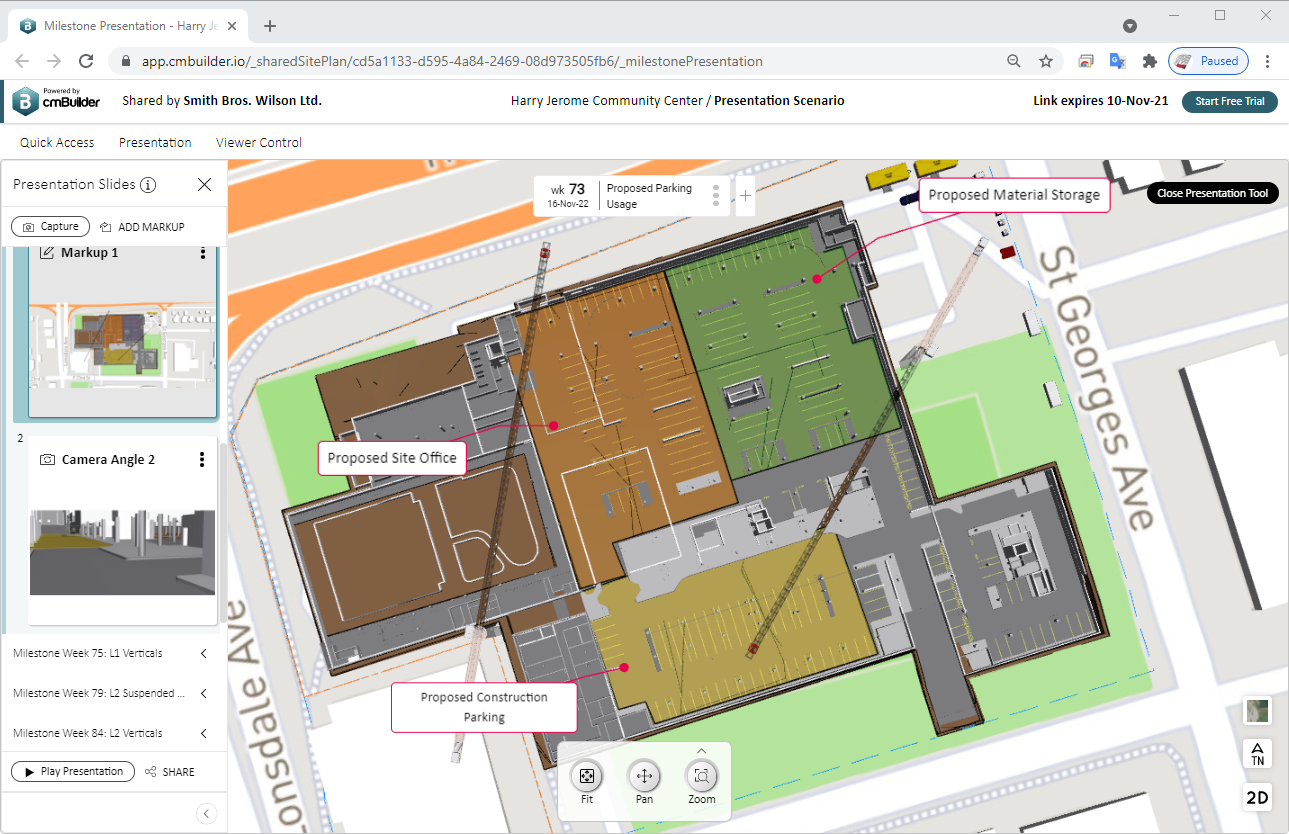The height and width of the screenshot is (834, 1289).
Task: Open a new browser tab
Action: coord(270,26)
